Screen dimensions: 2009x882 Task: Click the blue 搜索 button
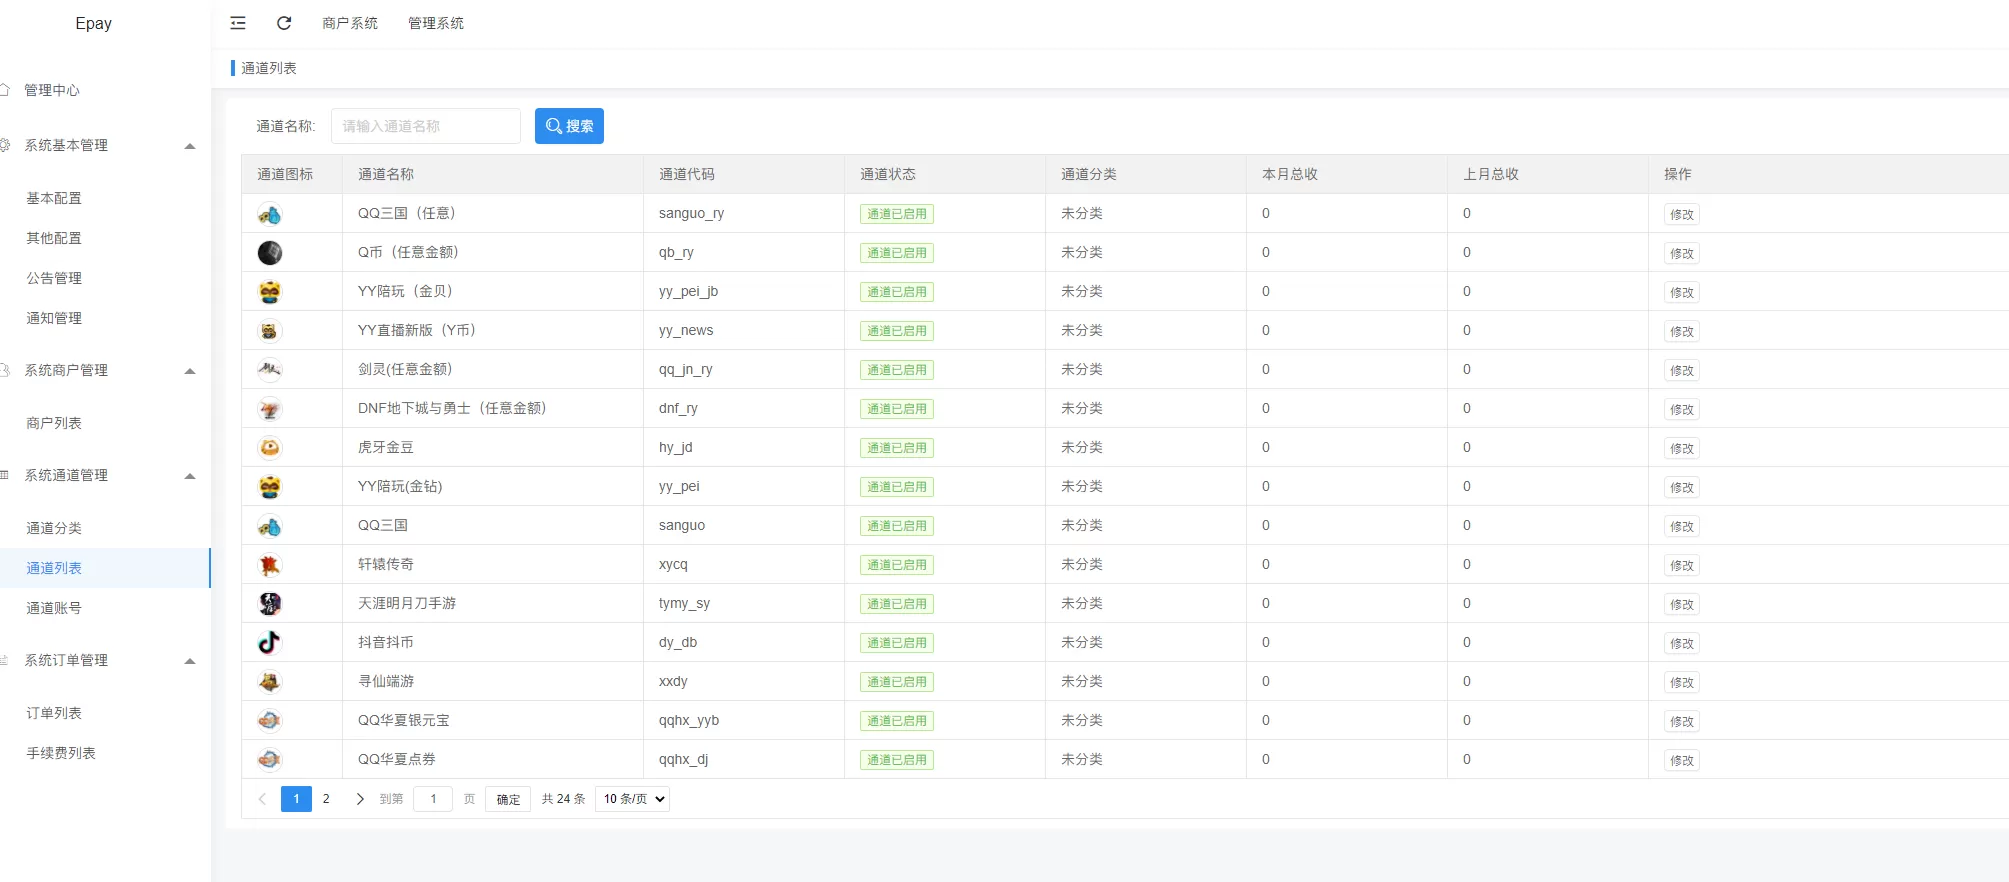point(569,126)
